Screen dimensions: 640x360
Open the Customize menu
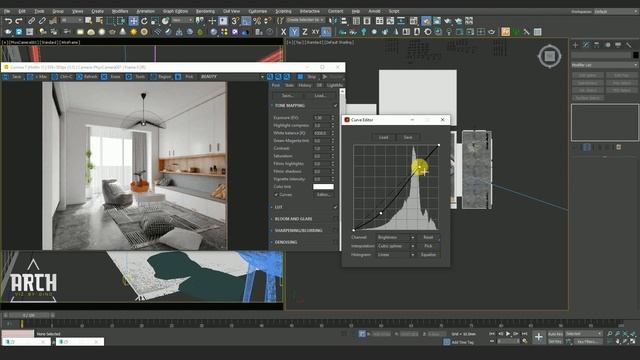tap(258, 11)
